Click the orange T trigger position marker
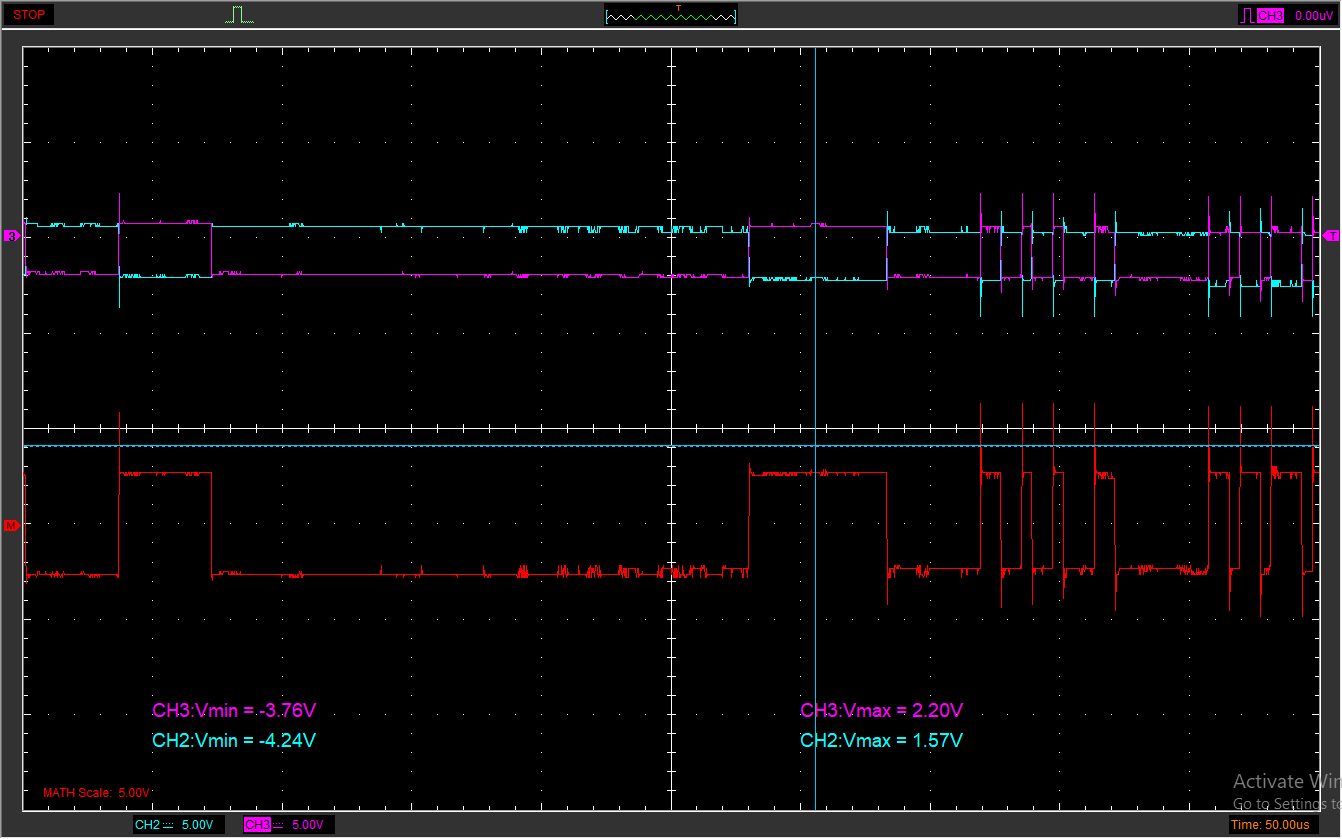1342x839 pixels. point(679,8)
